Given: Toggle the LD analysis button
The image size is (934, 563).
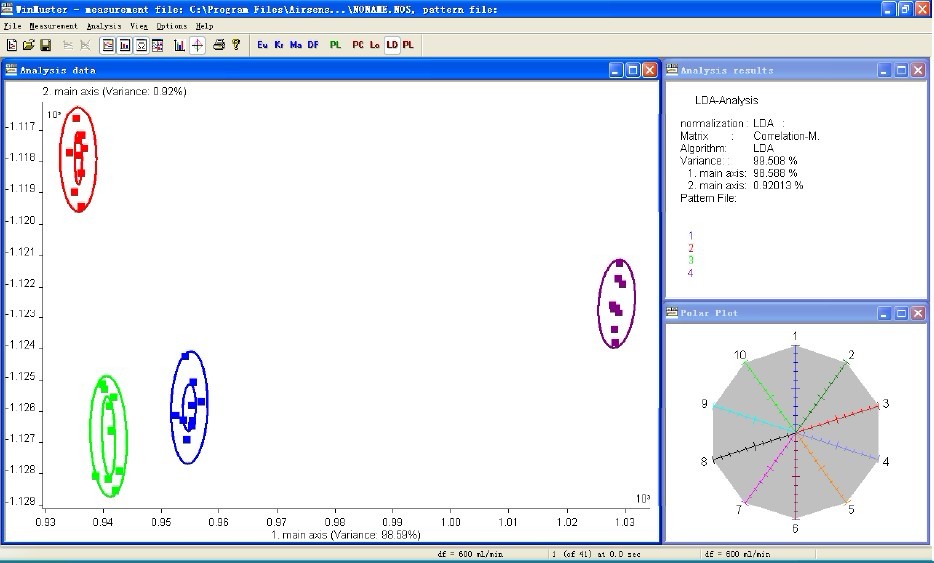Looking at the screenshot, I should pos(392,45).
